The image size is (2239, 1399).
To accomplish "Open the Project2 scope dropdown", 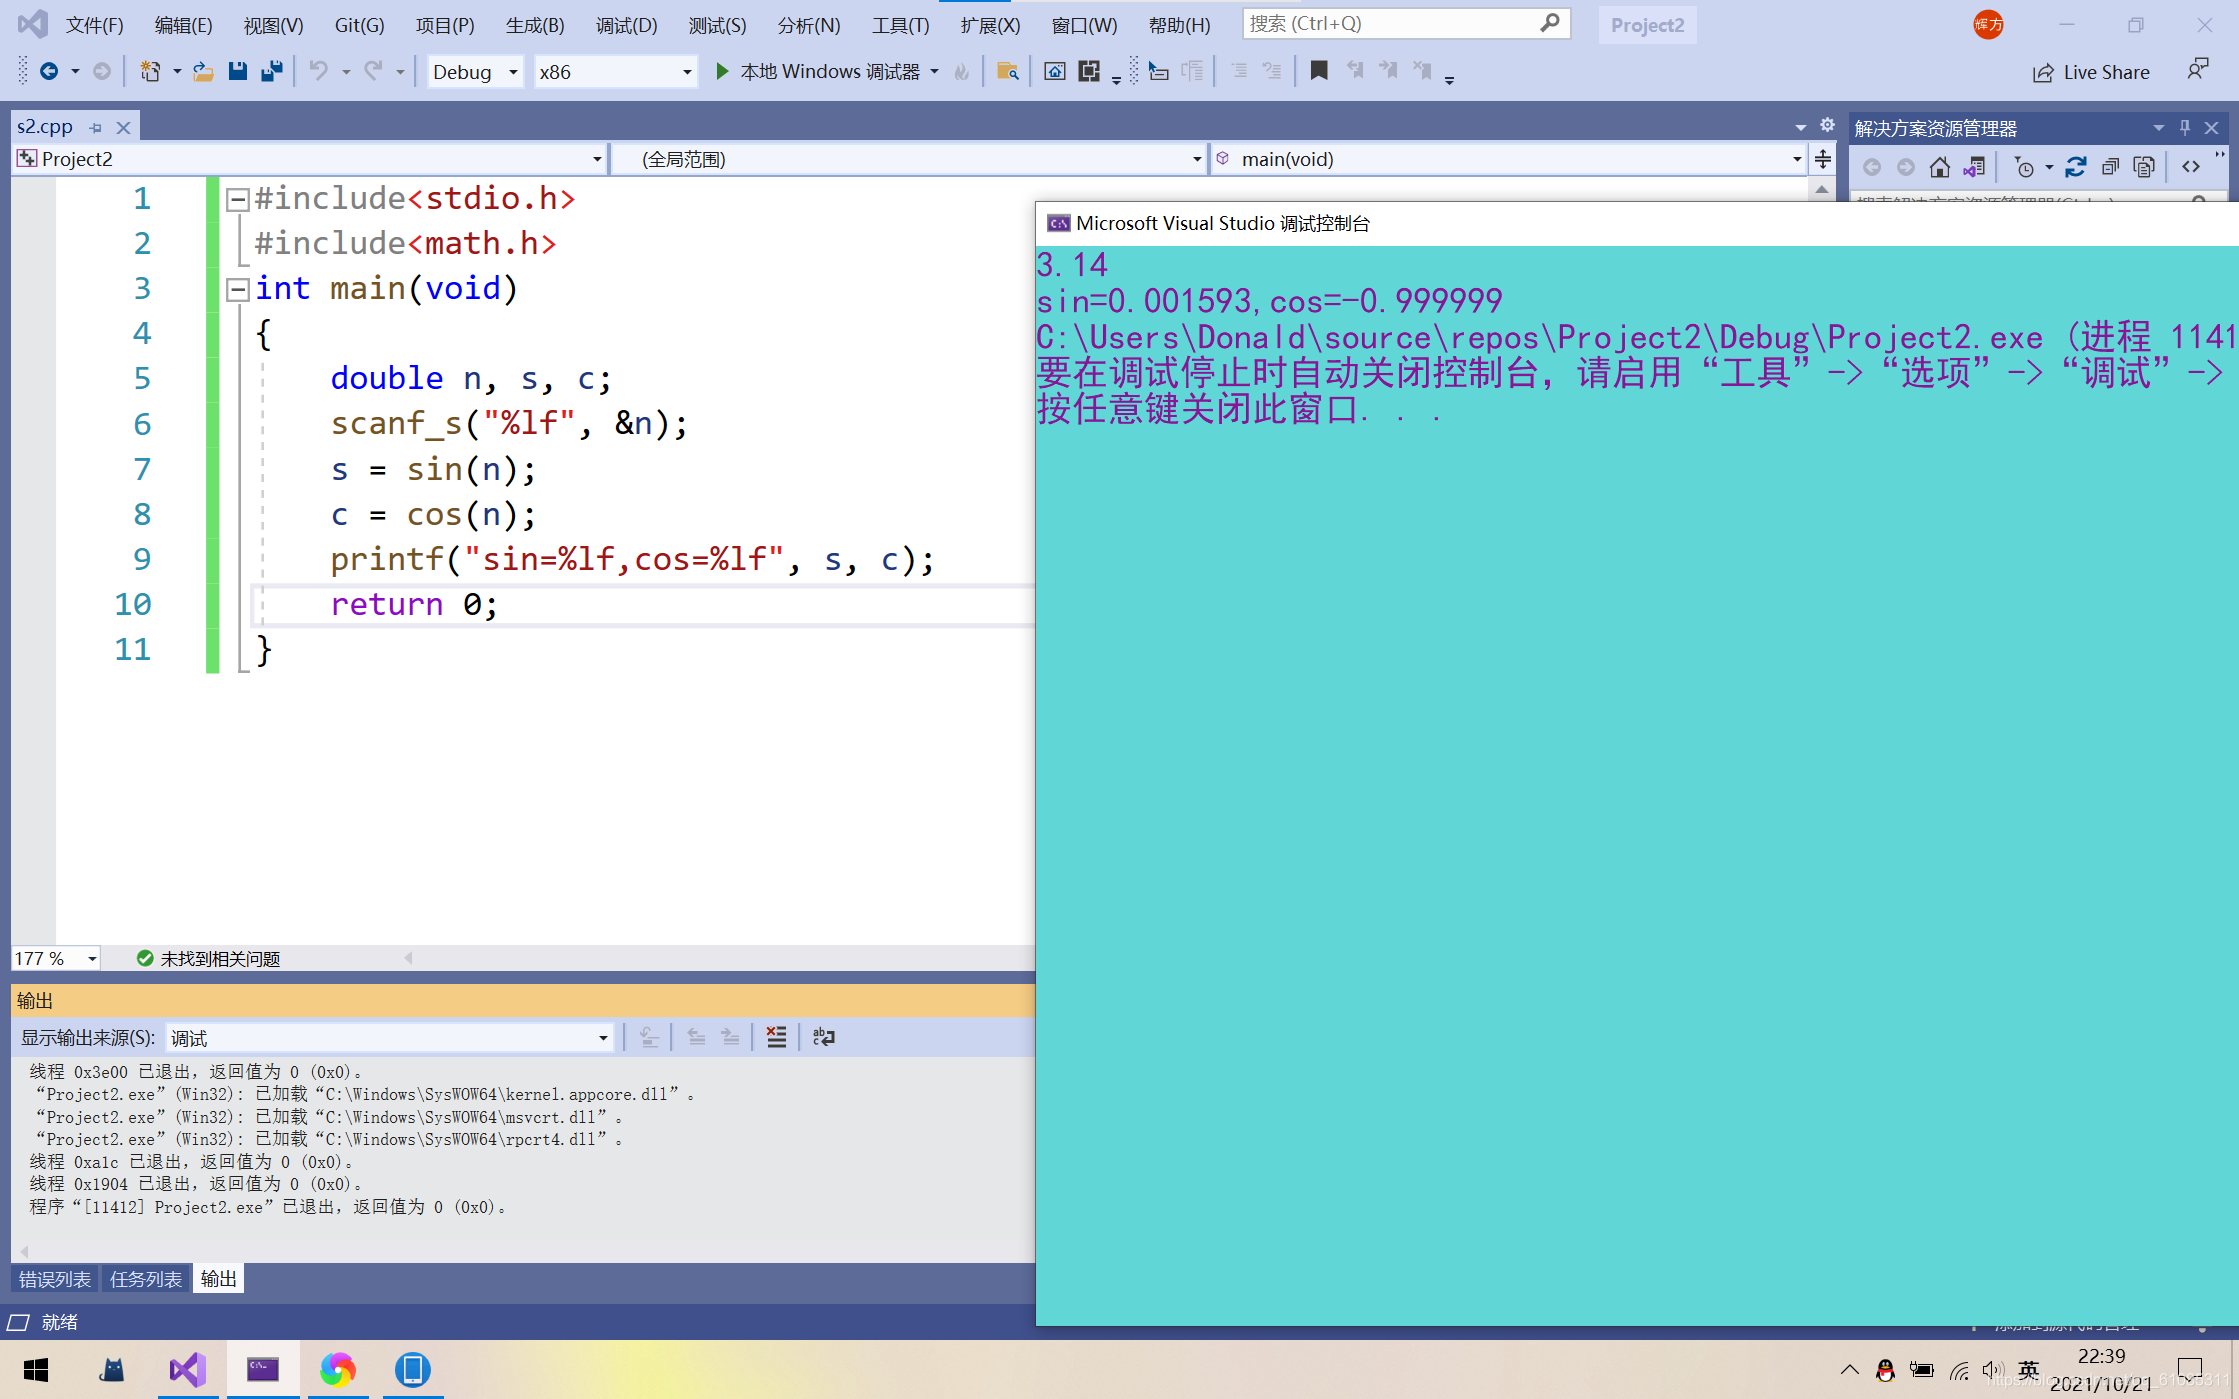I will coord(310,159).
